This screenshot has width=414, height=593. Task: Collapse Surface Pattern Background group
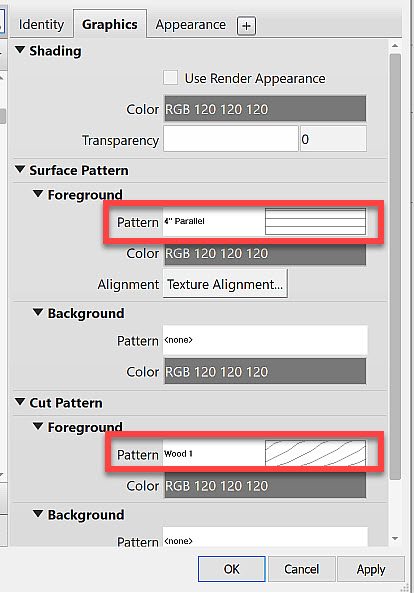(38, 312)
